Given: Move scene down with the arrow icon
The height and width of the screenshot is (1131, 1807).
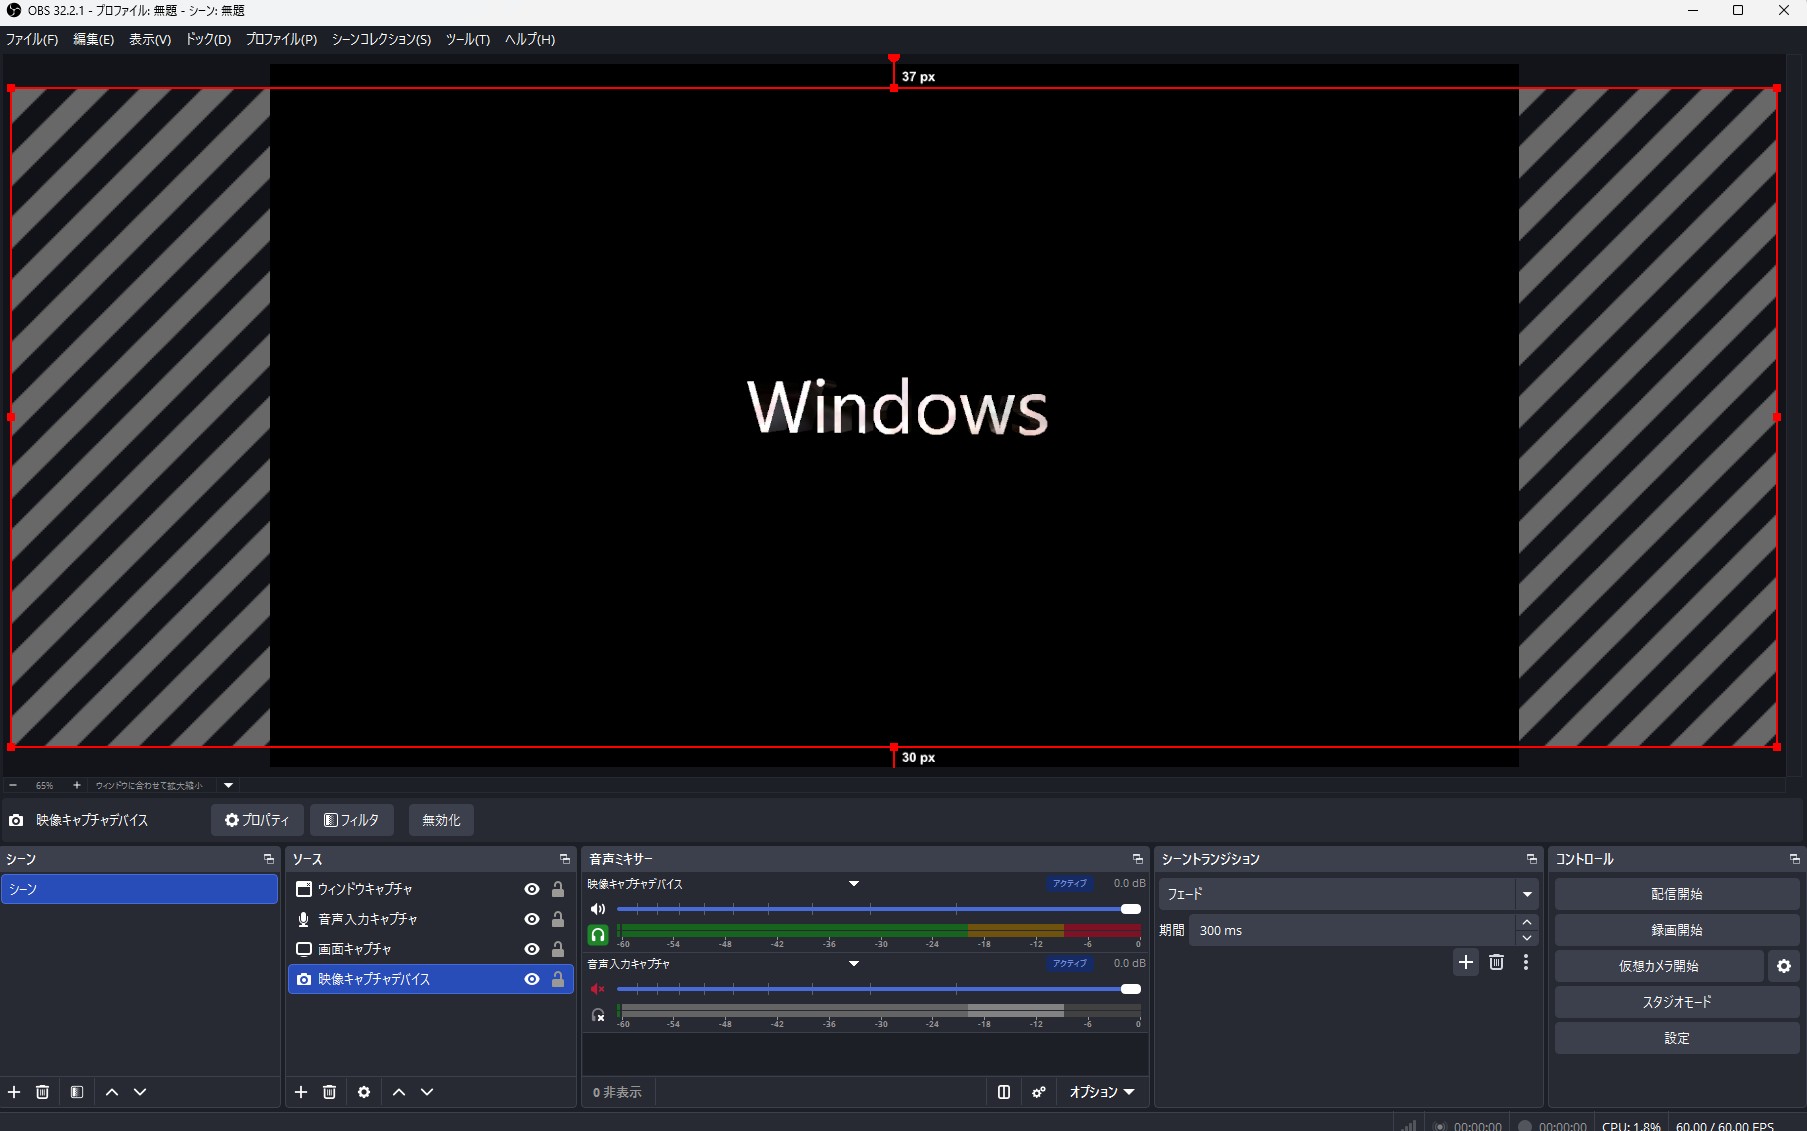Looking at the screenshot, I should pos(140,1092).
